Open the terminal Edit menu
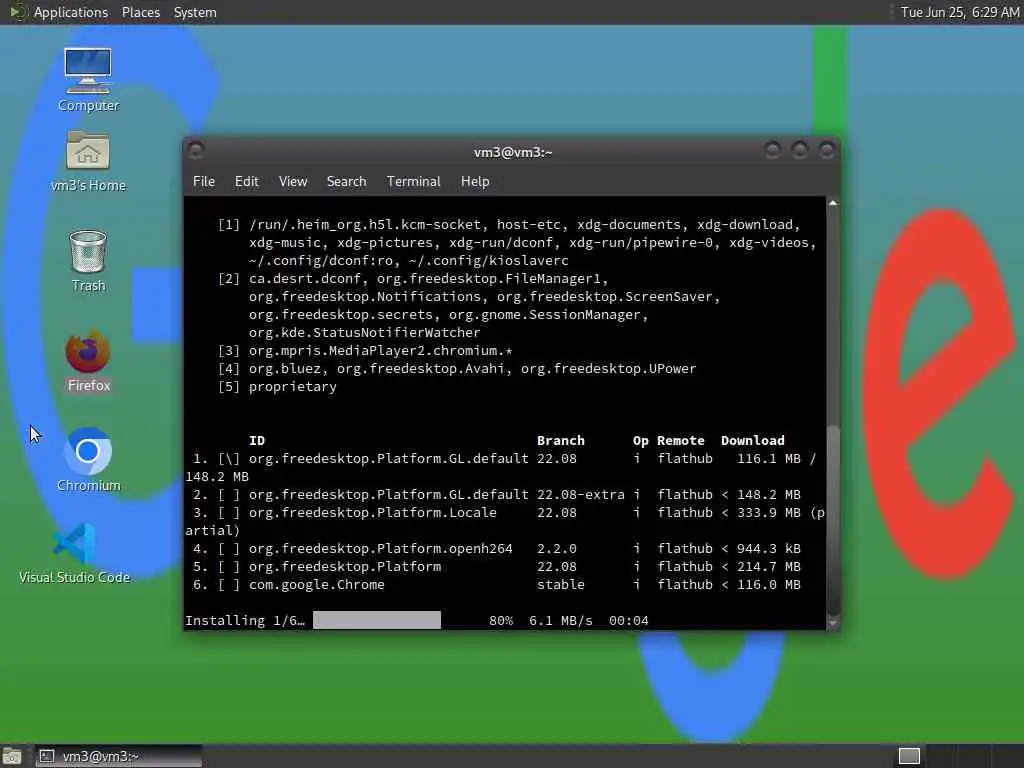 [246, 182]
